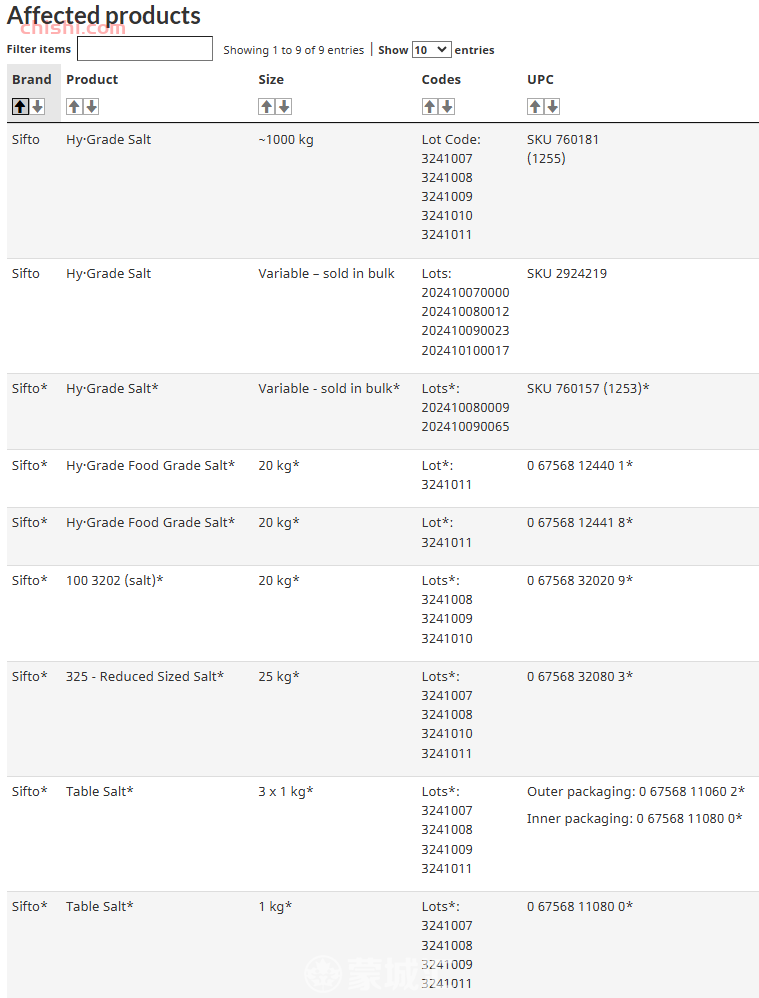Sort Brand column ascending arrow
This screenshot has height=998, width=759.
click(x=20, y=106)
